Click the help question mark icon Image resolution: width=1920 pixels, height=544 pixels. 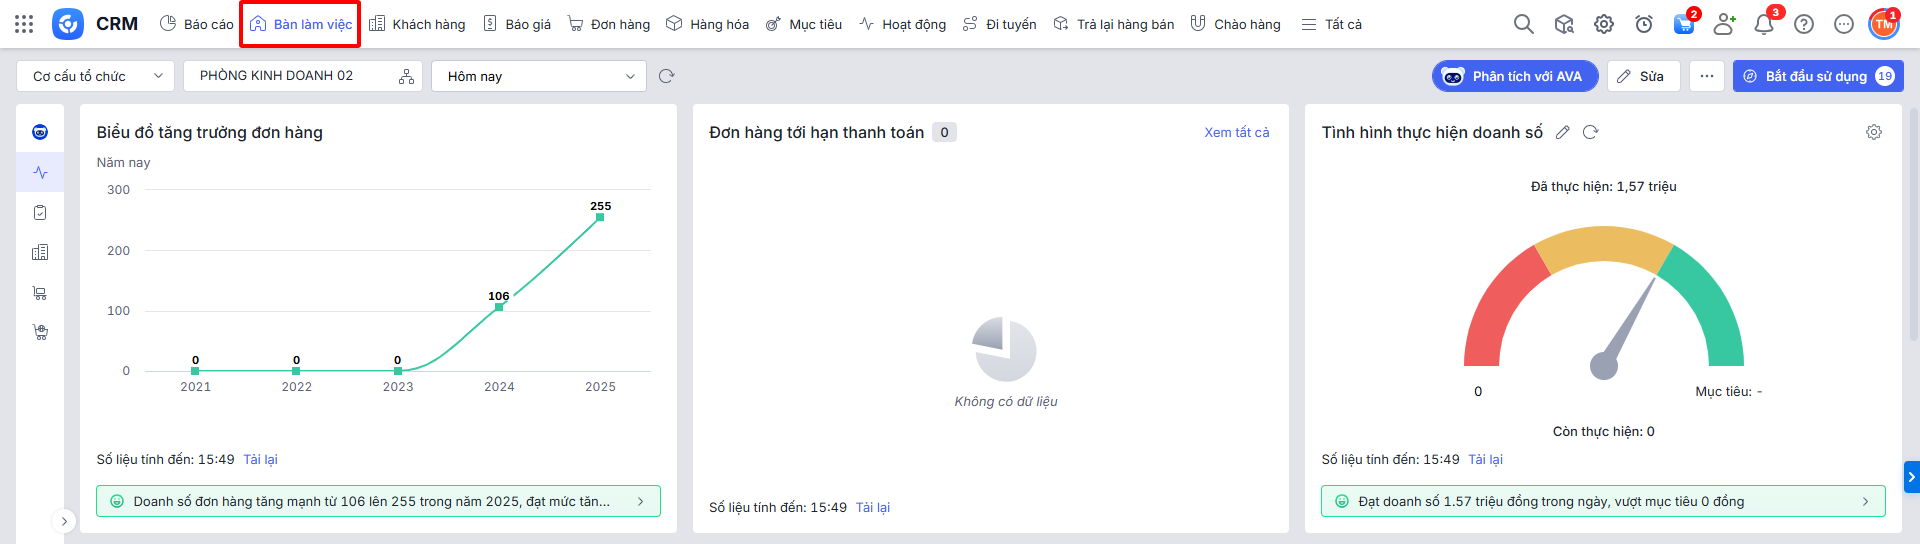tap(1804, 24)
